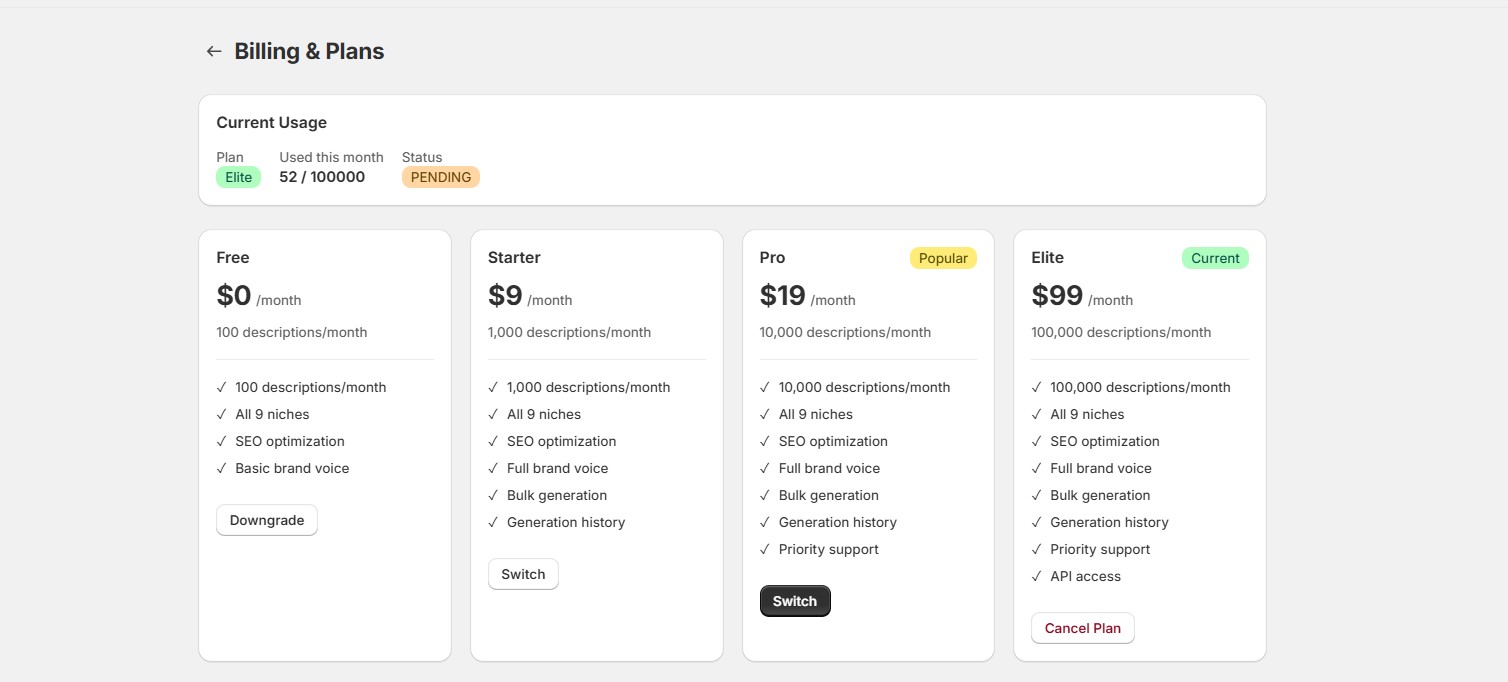Image resolution: width=1508 pixels, height=682 pixels.
Task: Click Cancel Plan on the Elite card
Action: pyautogui.click(x=1083, y=628)
